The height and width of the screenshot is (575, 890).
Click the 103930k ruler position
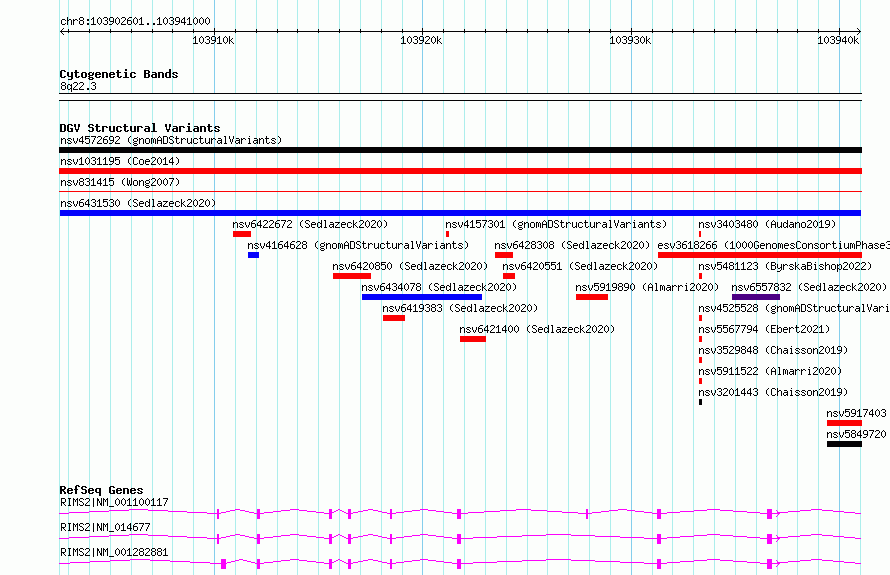pos(630,40)
